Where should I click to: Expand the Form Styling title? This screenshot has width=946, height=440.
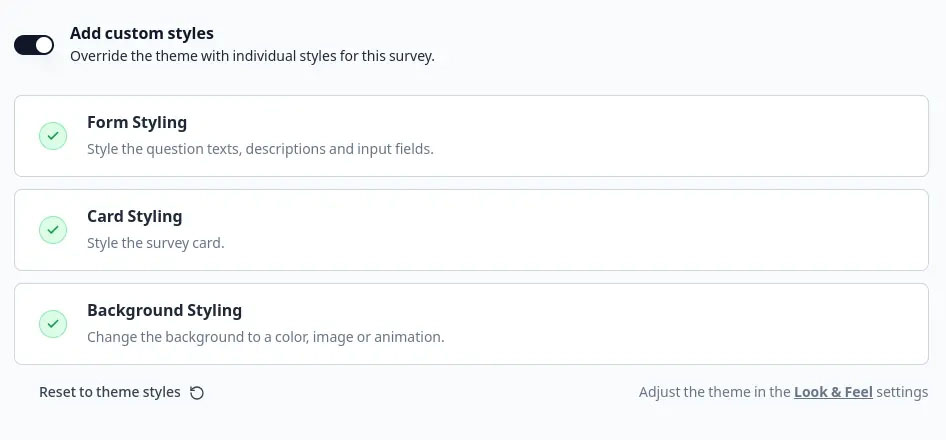click(137, 123)
